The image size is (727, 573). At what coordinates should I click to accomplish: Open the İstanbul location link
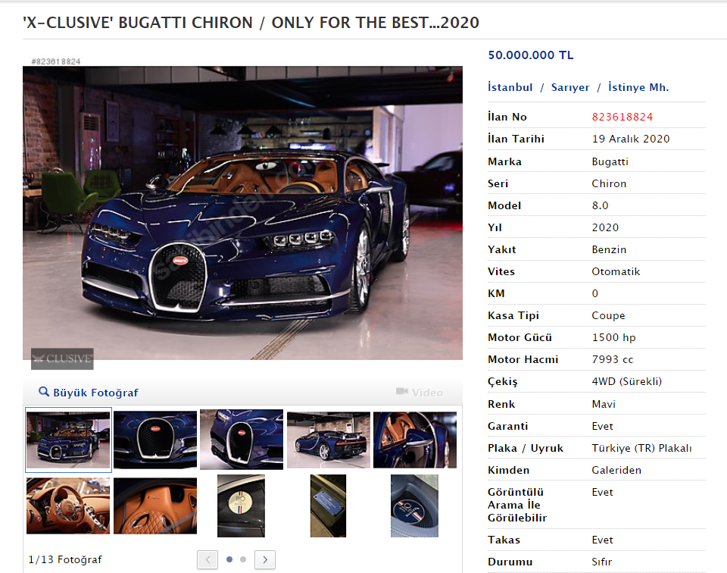tap(510, 87)
